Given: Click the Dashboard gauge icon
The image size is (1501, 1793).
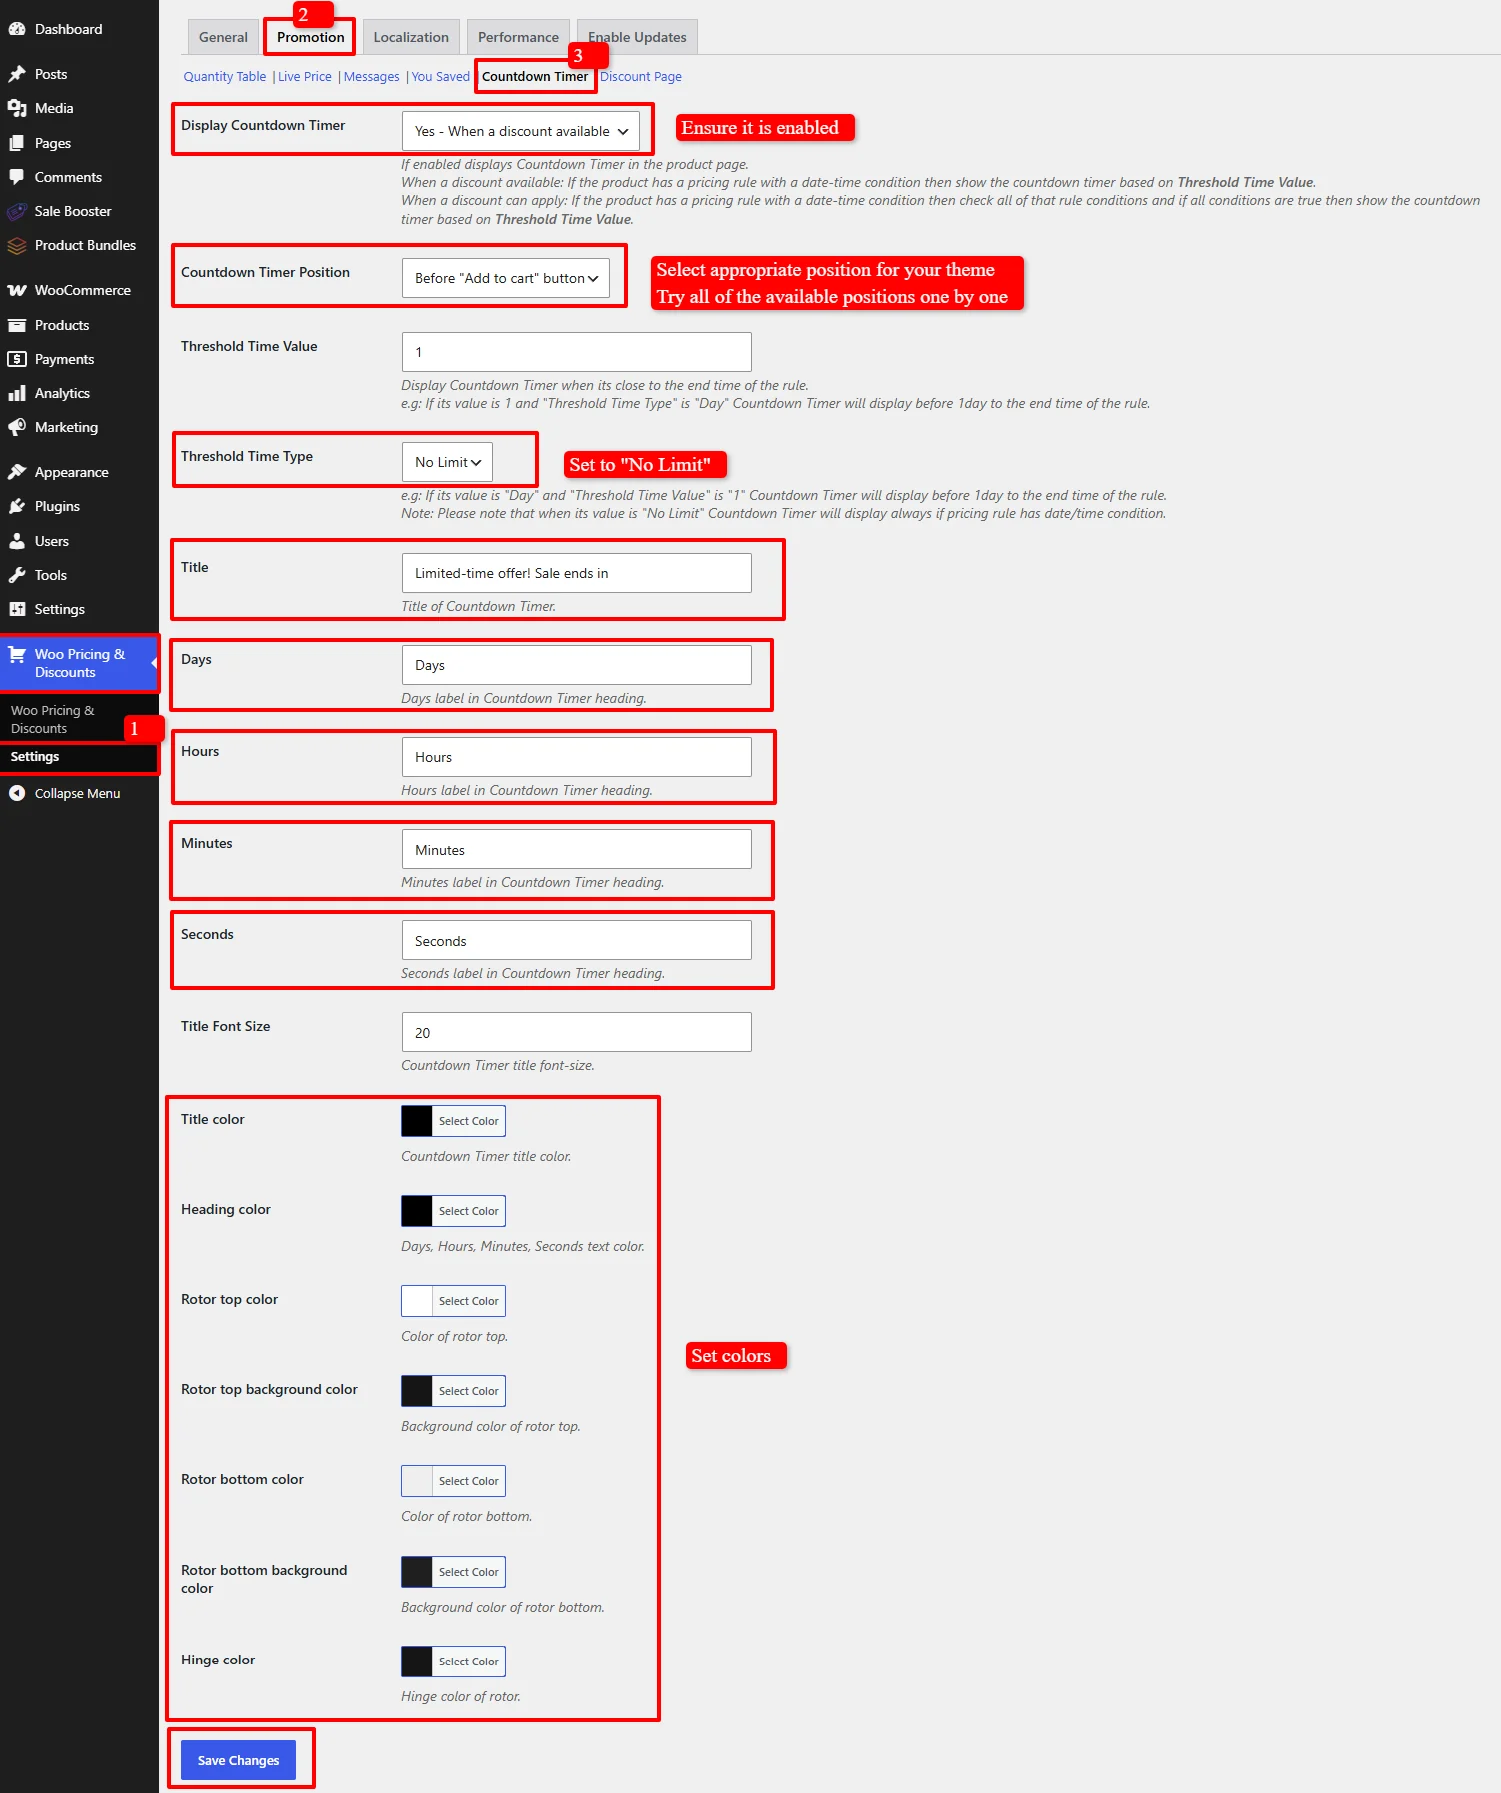Looking at the screenshot, I should pos(17,29).
